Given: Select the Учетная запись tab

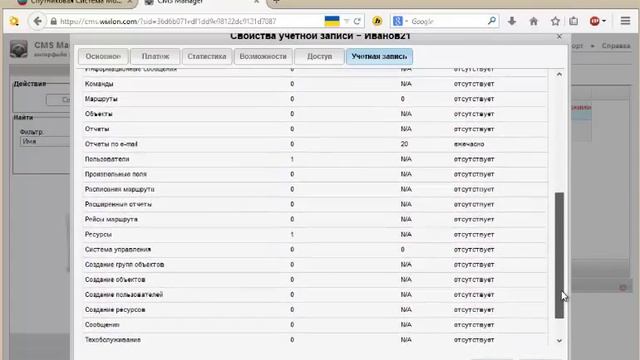Looking at the screenshot, I should click(379, 56).
